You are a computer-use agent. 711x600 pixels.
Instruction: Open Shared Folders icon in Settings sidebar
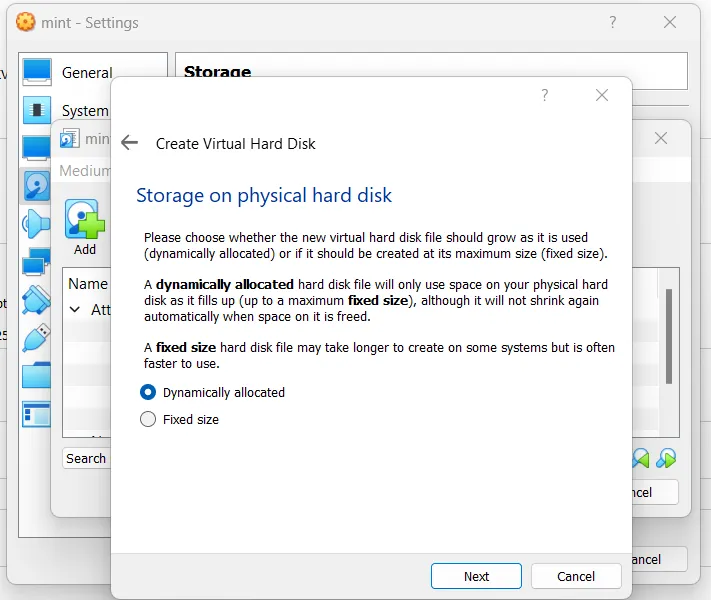click(36, 376)
